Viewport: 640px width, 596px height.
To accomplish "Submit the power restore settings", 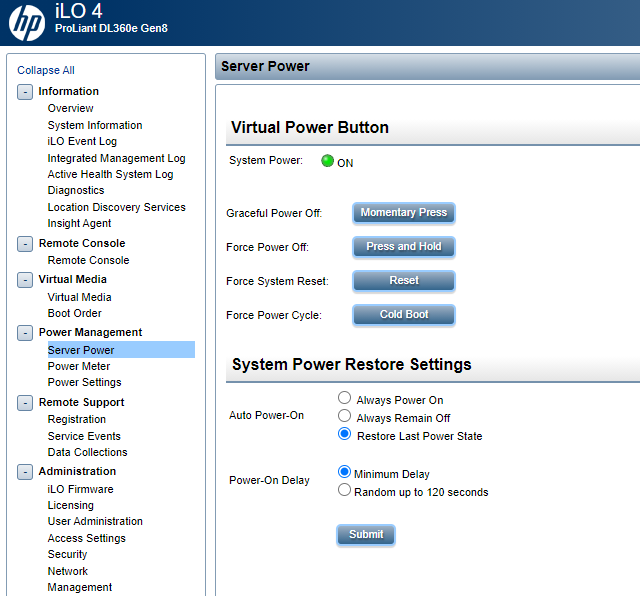I will [x=366, y=534].
